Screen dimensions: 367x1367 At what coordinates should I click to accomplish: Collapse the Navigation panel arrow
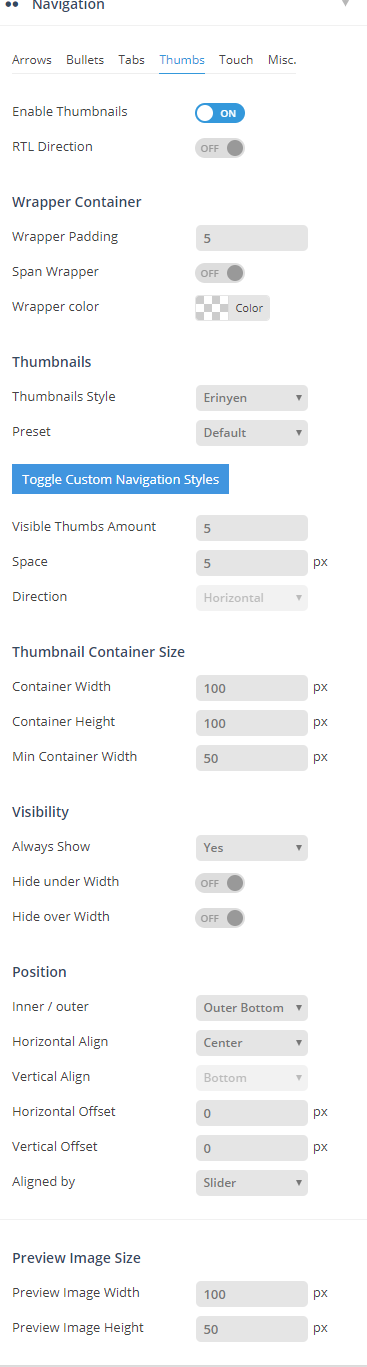(346, 4)
